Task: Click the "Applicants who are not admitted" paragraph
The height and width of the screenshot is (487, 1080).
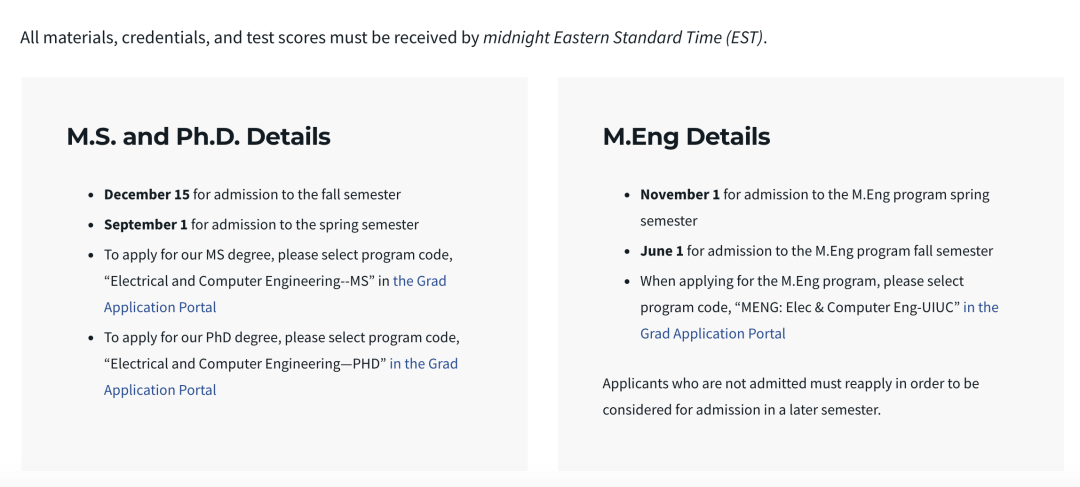Action: (x=790, y=397)
